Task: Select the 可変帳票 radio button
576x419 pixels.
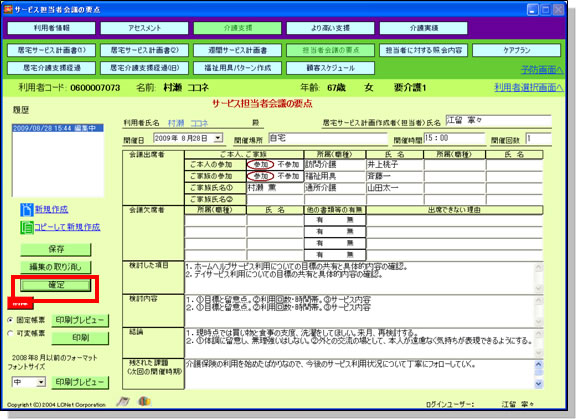Action: coord(10,333)
